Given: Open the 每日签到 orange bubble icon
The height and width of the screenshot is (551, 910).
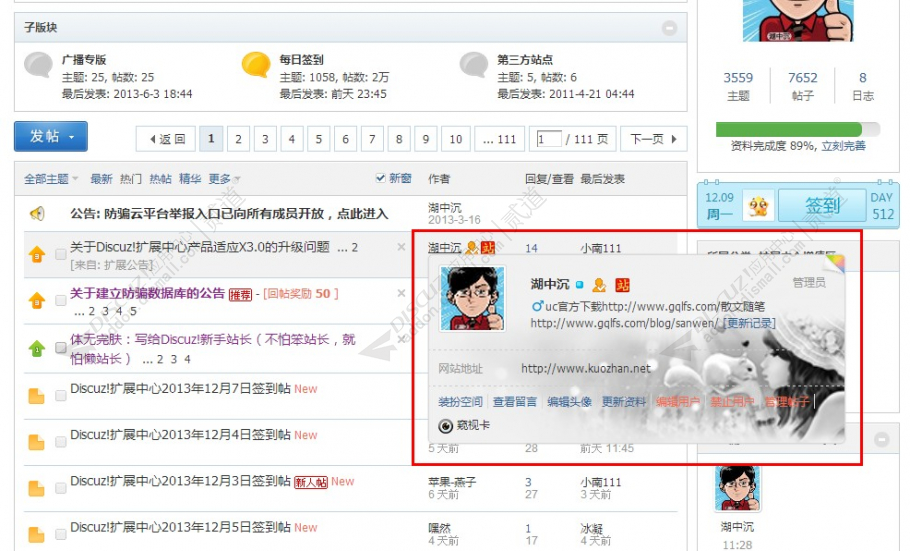Looking at the screenshot, I should click(256, 64).
